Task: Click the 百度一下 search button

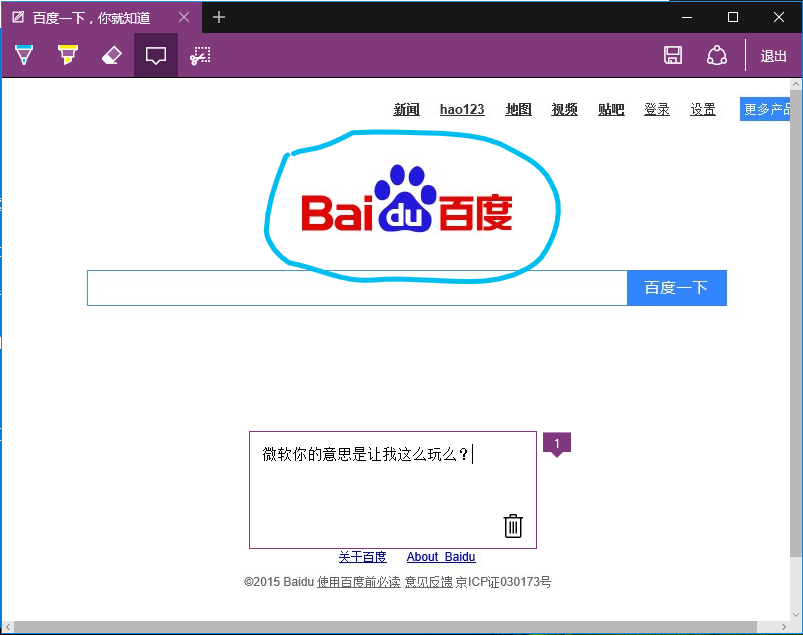Action: point(676,288)
